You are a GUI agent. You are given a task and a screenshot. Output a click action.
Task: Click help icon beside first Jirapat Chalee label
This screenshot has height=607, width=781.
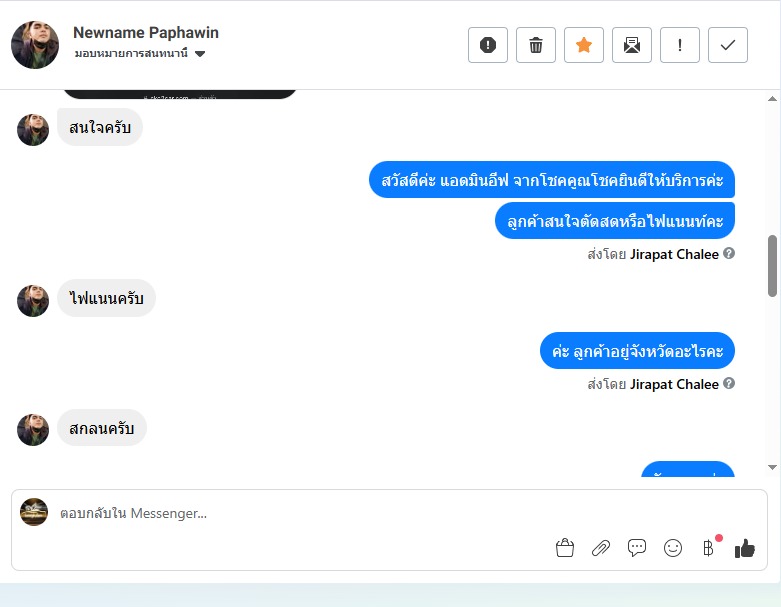[x=729, y=253]
